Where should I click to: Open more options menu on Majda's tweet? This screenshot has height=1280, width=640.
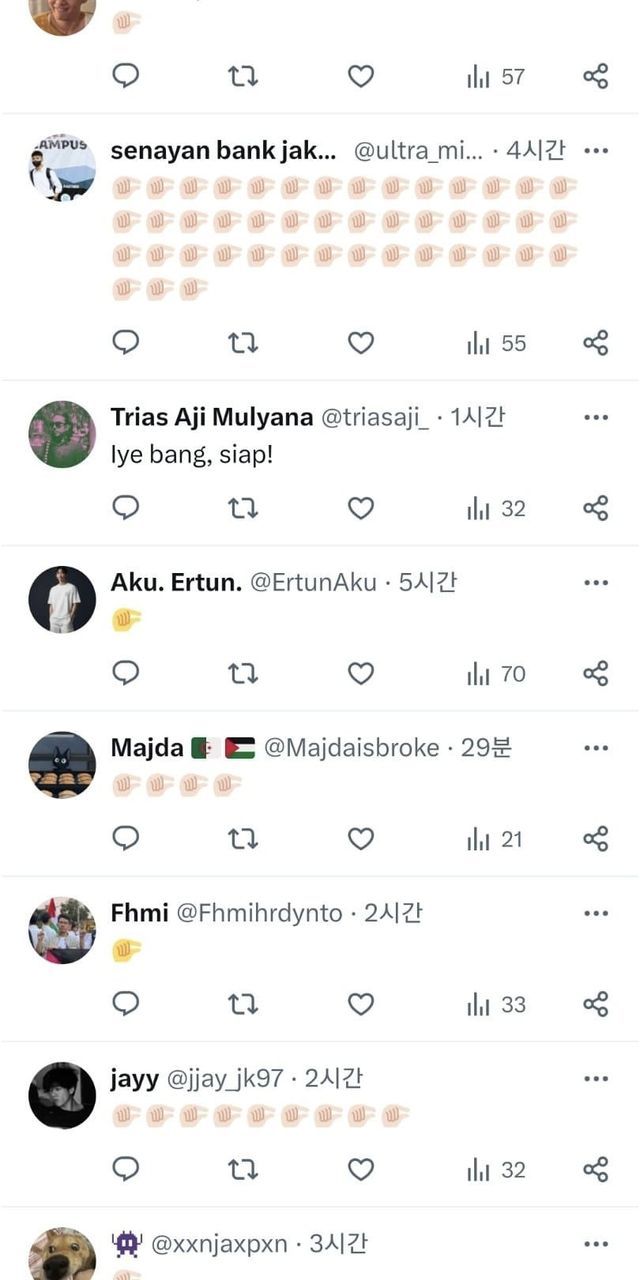pyautogui.click(x=596, y=748)
